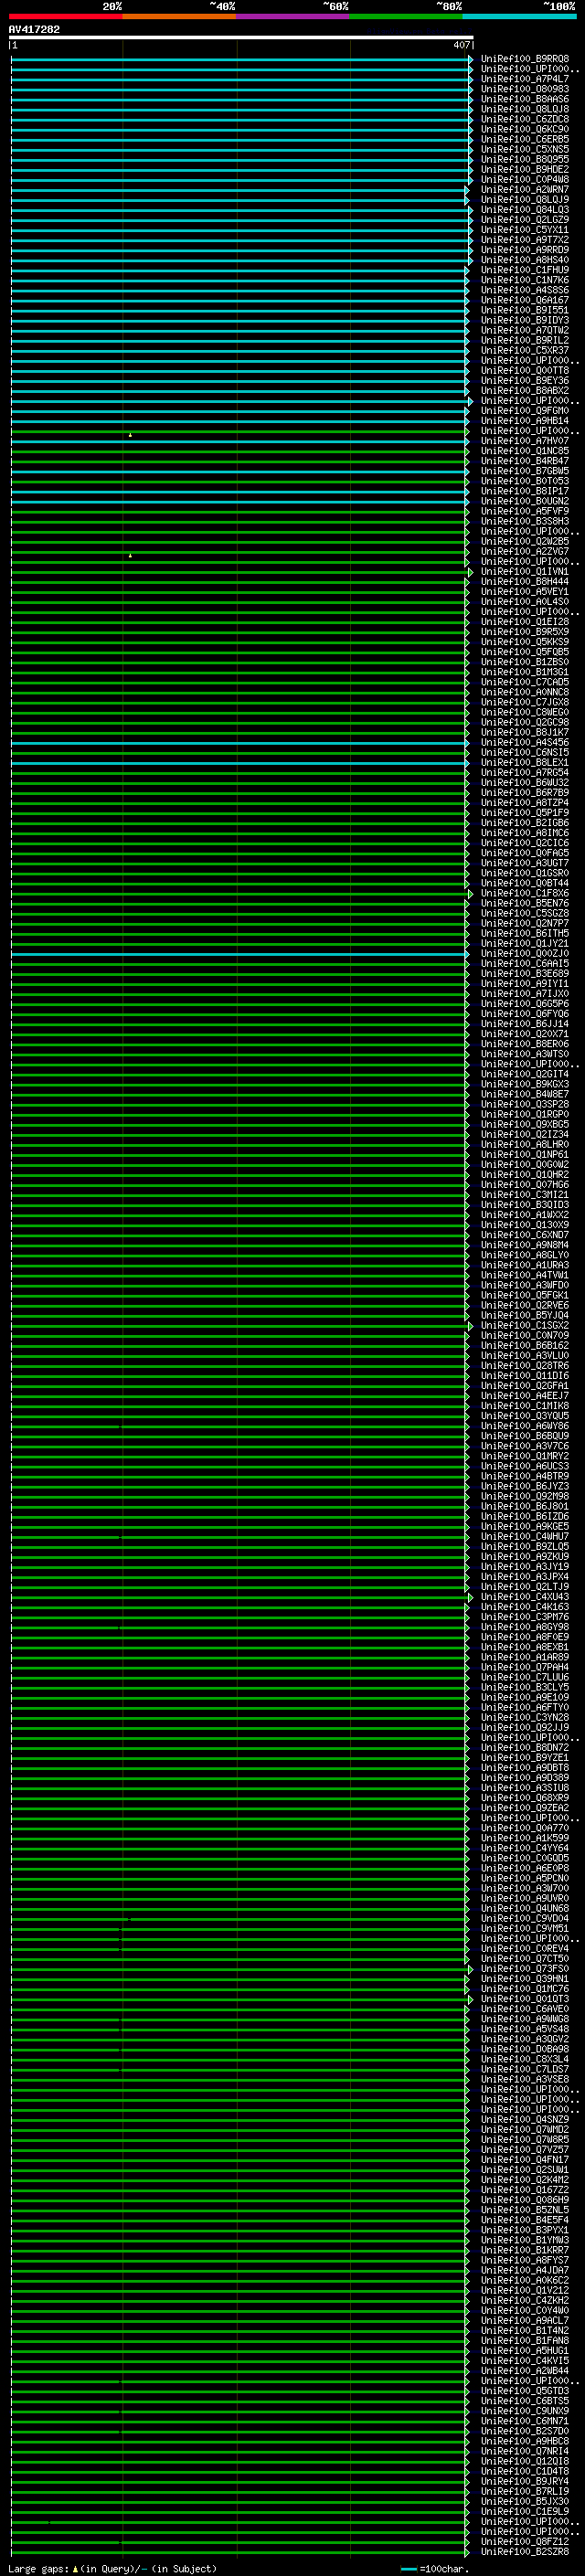Image resolution: width=585 pixels, height=2576 pixels.
Task: Click the UniRef100_B9RRQ8 cyan alignment bar
Action: coord(240,59)
